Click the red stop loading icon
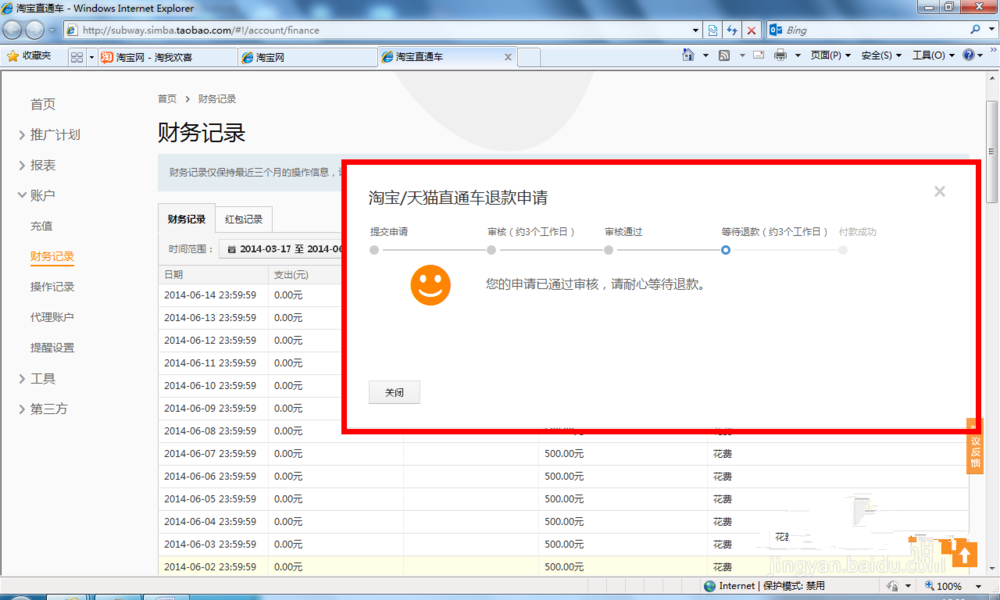Image resolution: width=1000 pixels, height=600 pixels. click(751, 30)
